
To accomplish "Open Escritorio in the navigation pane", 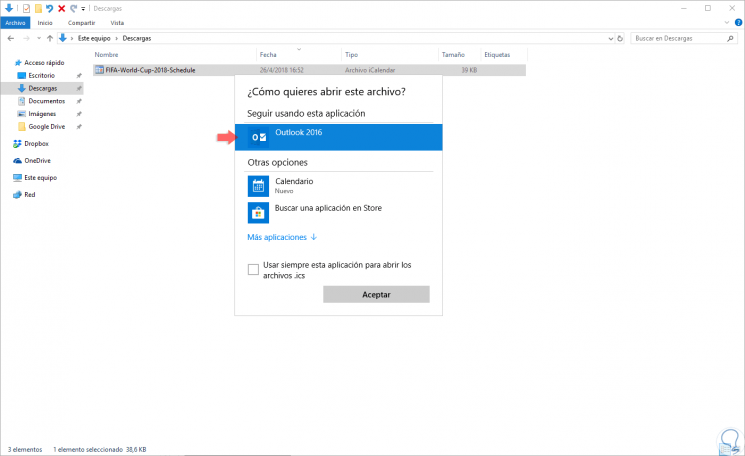I will click(41, 76).
